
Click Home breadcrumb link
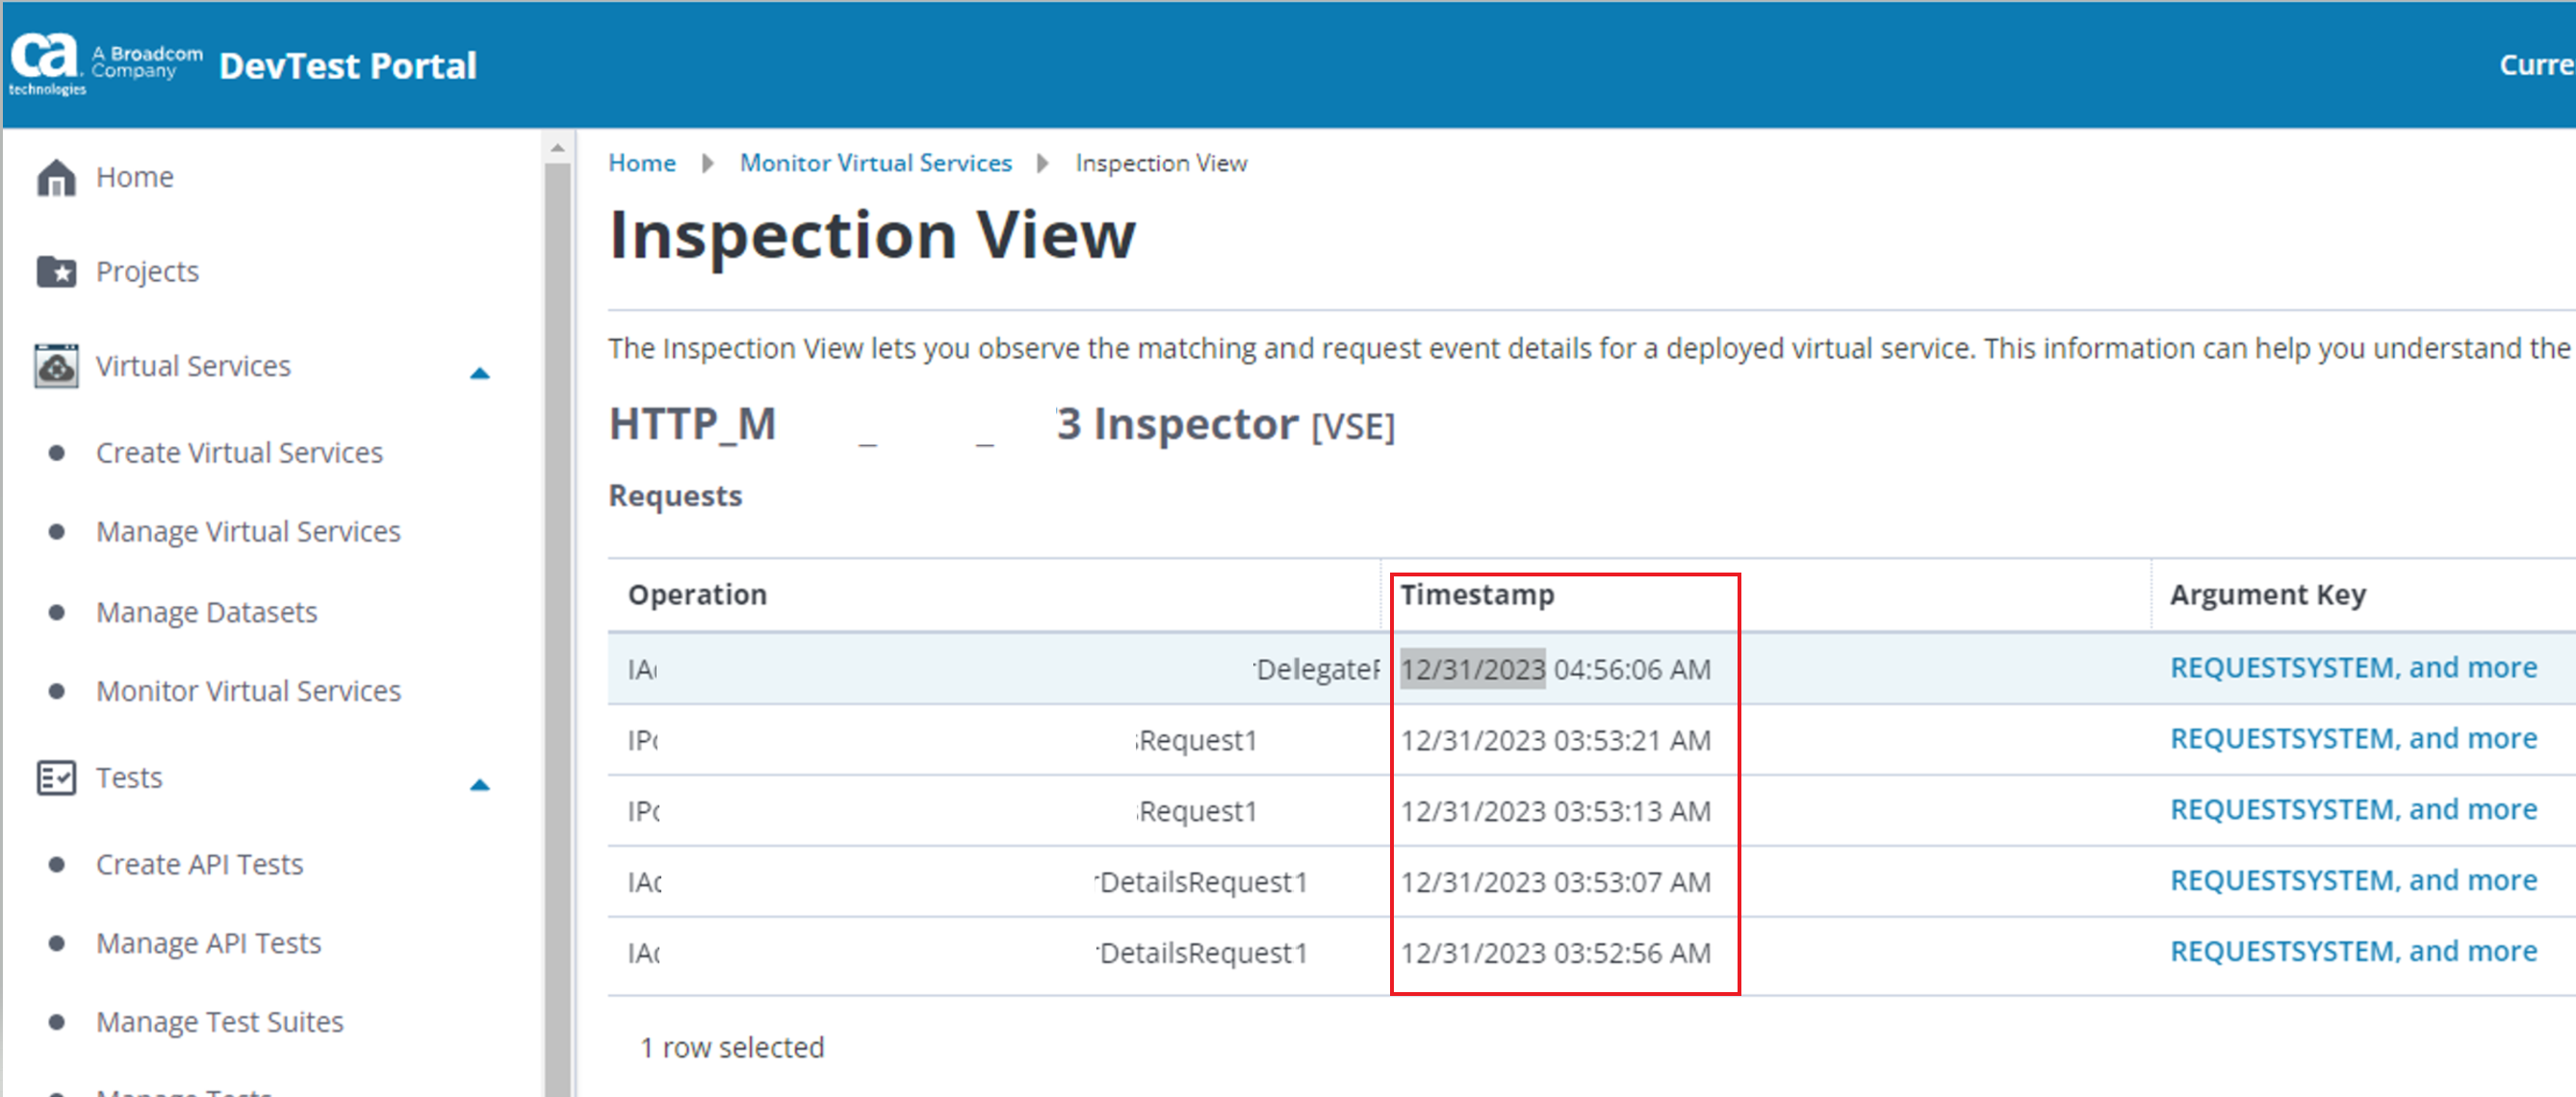pos(642,163)
